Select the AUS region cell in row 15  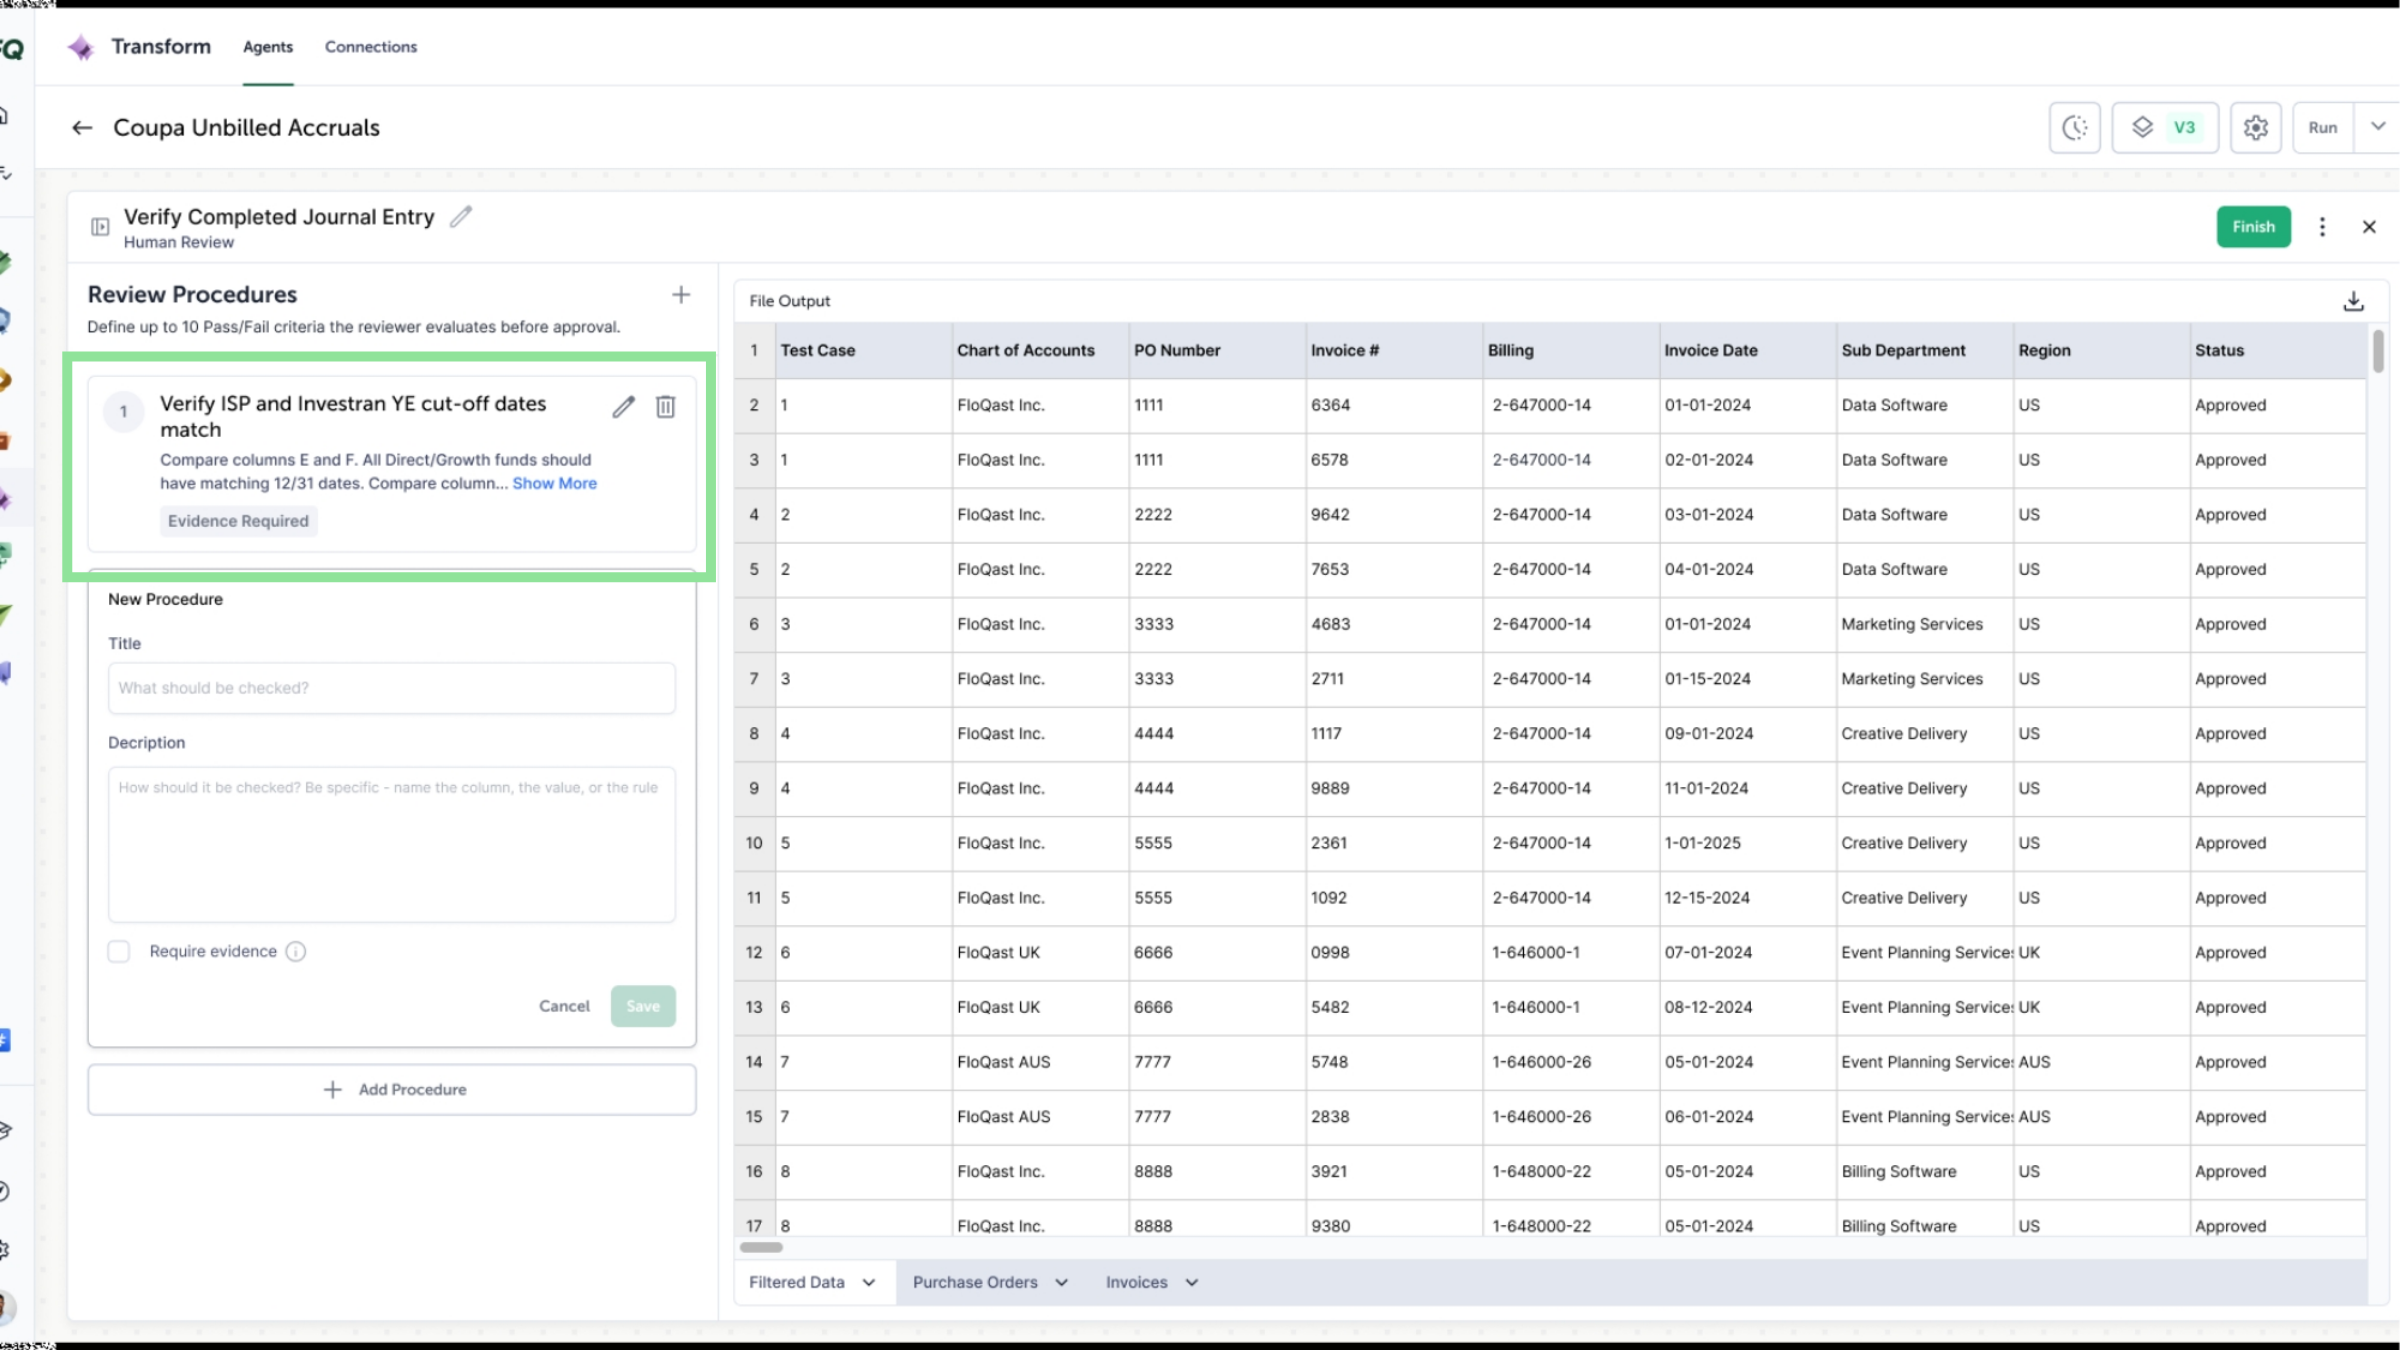[2101, 1117]
